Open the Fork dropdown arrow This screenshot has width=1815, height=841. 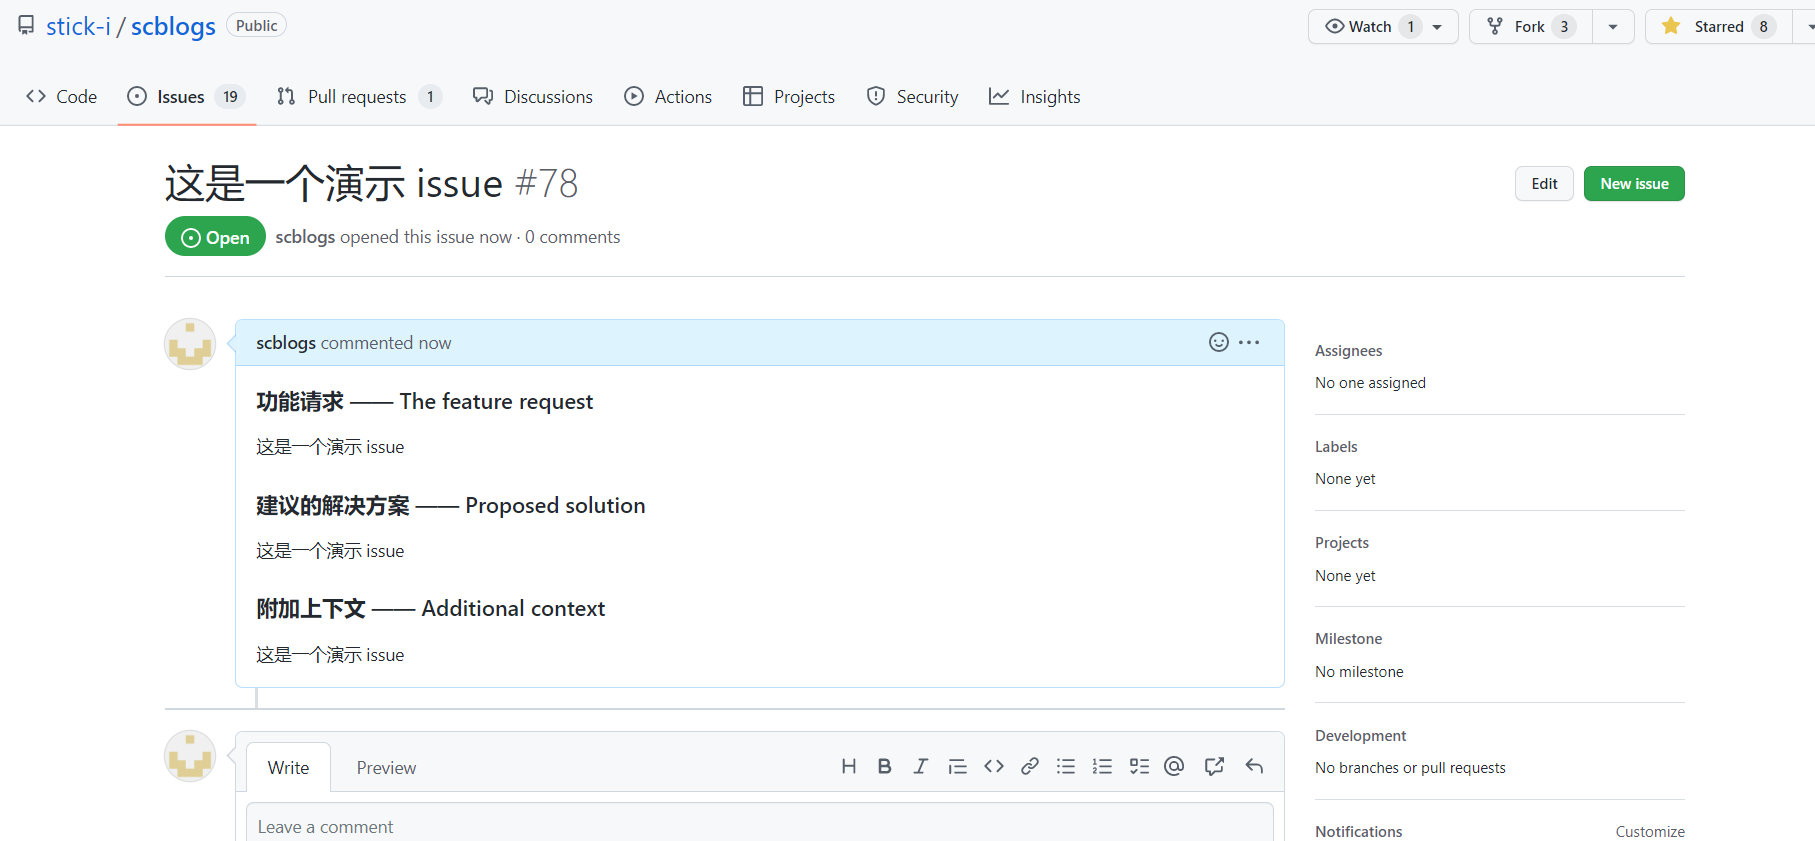pyautogui.click(x=1613, y=27)
